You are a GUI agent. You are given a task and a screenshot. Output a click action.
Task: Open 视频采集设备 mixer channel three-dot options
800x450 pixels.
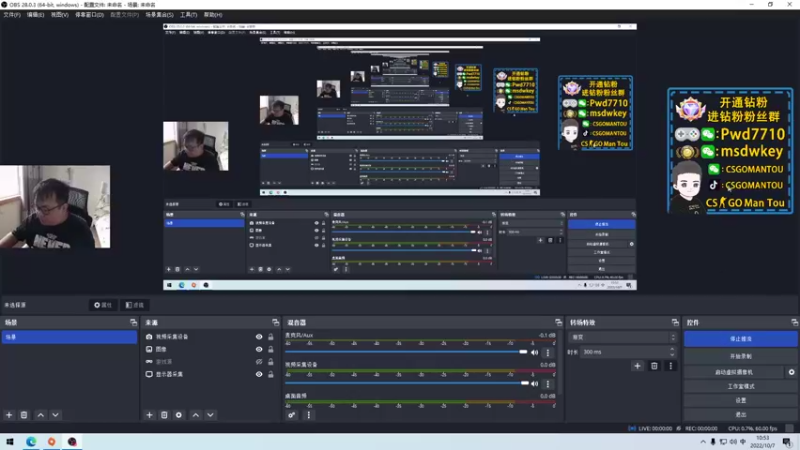coord(548,384)
